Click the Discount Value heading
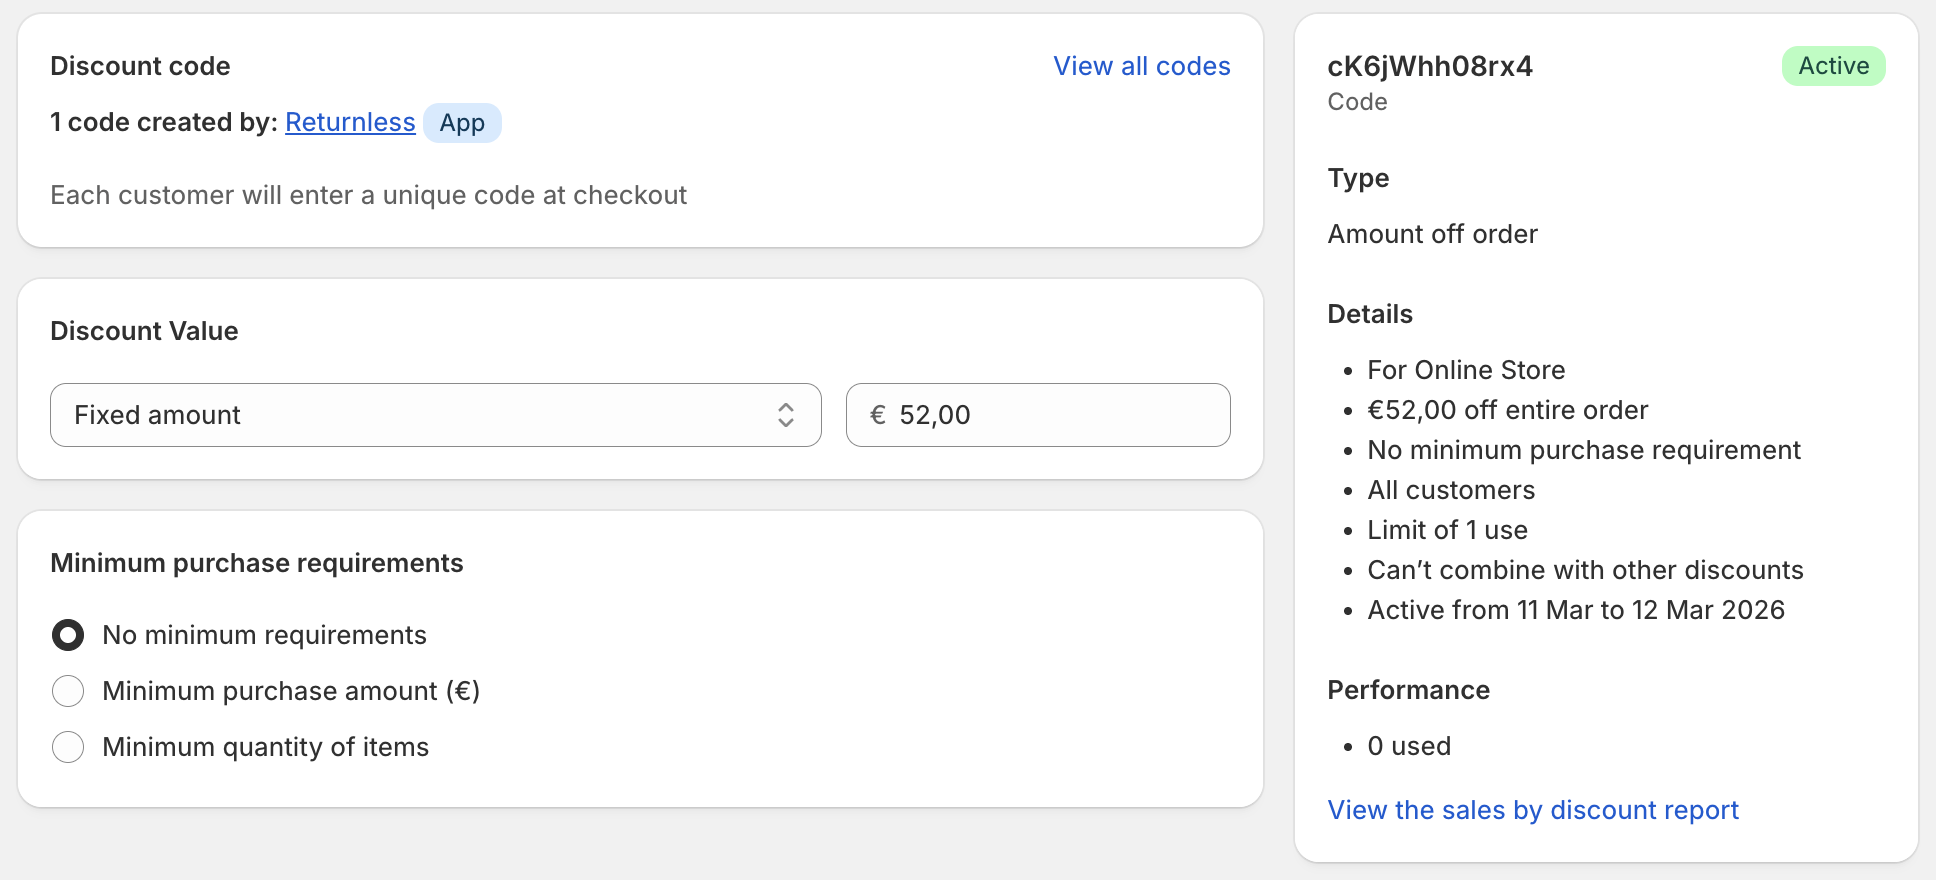 click(x=144, y=331)
